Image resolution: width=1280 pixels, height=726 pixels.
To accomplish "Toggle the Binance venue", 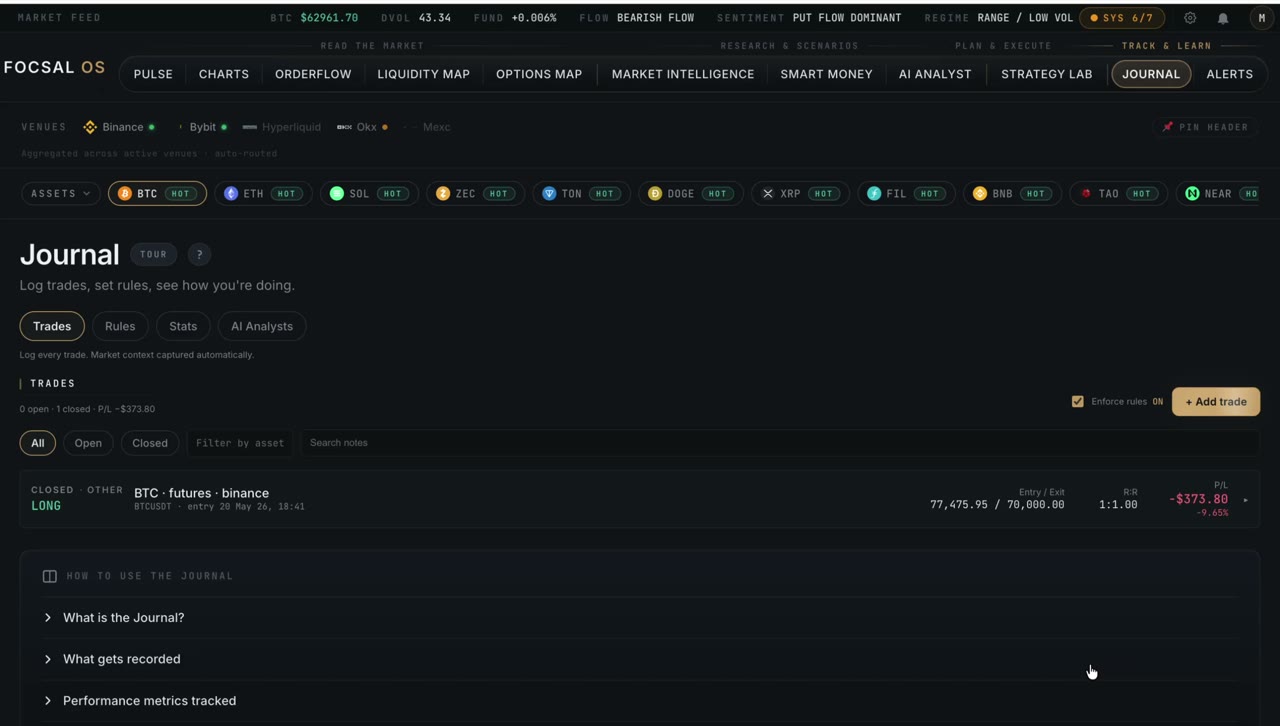I will click(x=119, y=127).
